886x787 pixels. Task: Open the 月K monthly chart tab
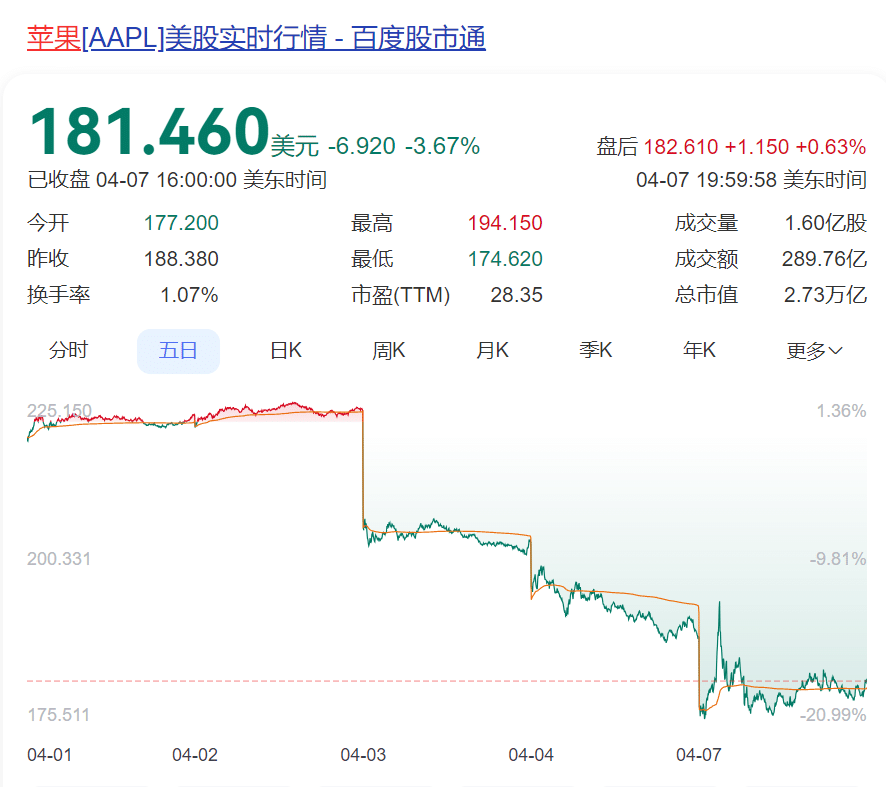(492, 350)
